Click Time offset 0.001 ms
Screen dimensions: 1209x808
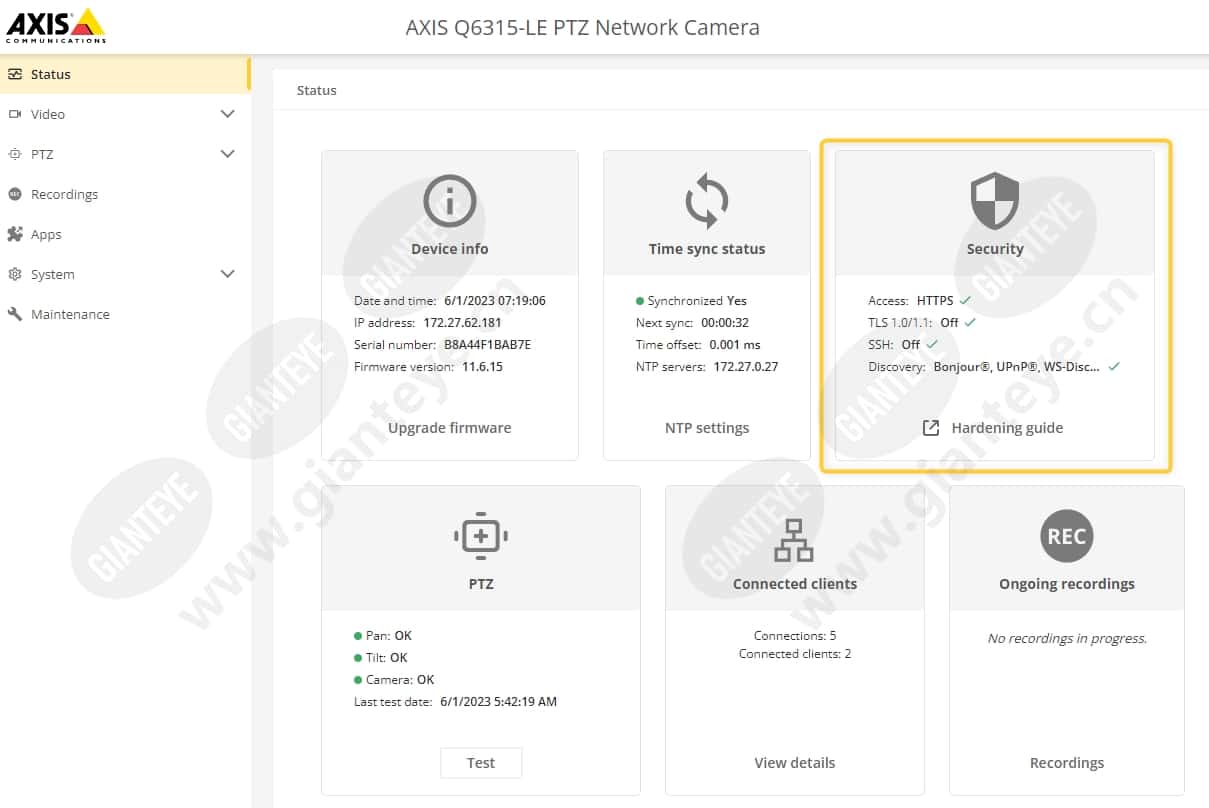click(735, 345)
